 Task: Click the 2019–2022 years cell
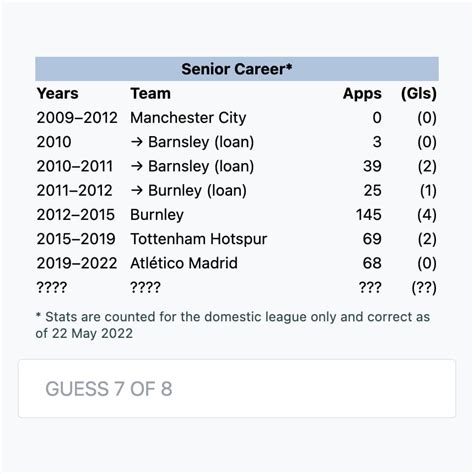[x=77, y=263]
